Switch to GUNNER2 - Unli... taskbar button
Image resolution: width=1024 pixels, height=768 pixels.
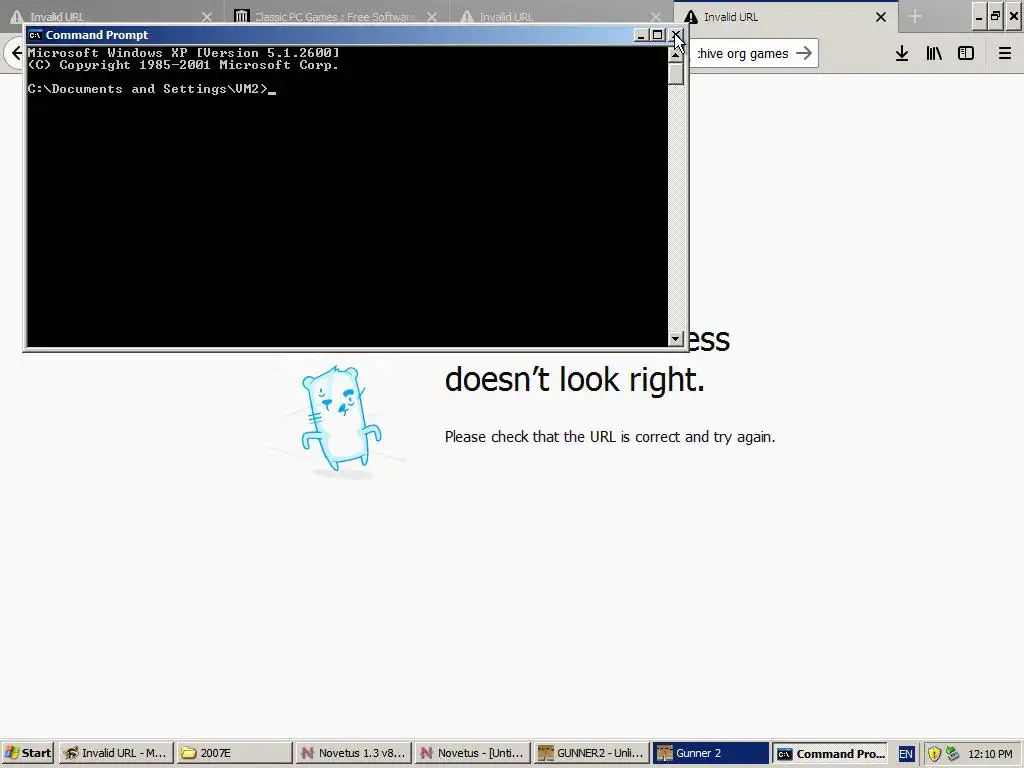pos(591,753)
